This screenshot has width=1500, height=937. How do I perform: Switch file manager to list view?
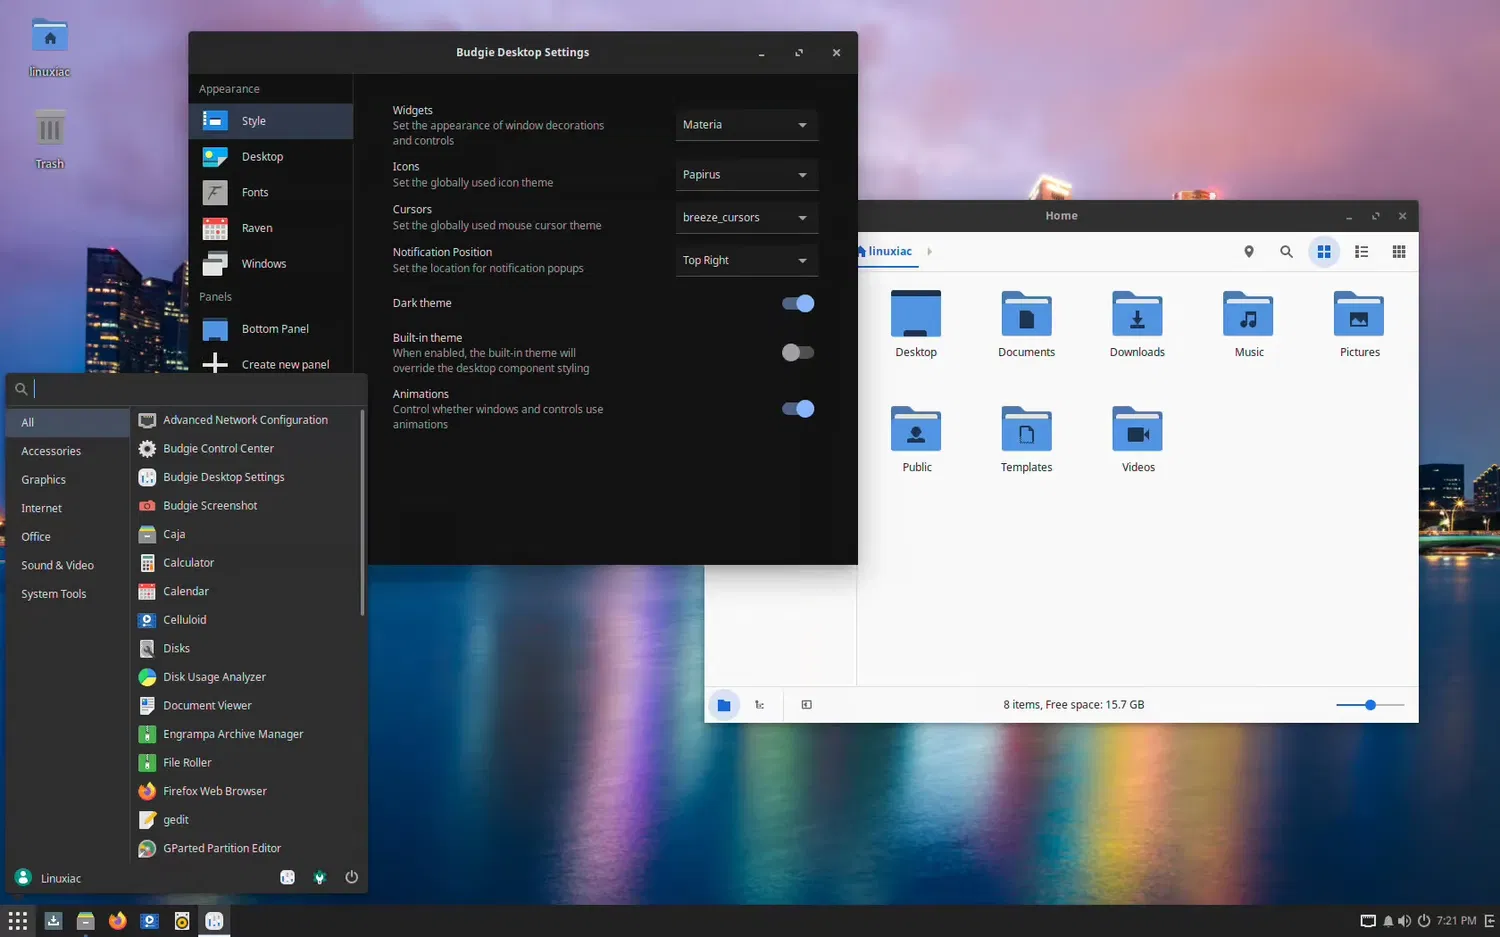(x=1361, y=252)
